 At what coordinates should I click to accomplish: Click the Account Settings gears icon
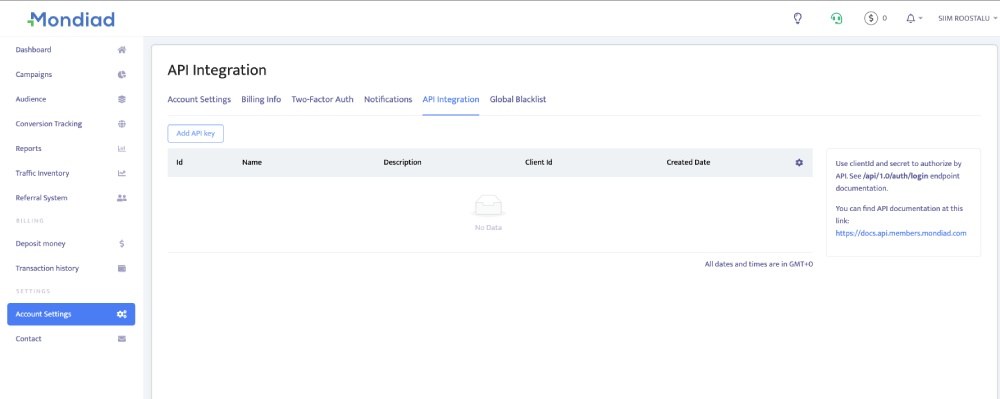122,314
